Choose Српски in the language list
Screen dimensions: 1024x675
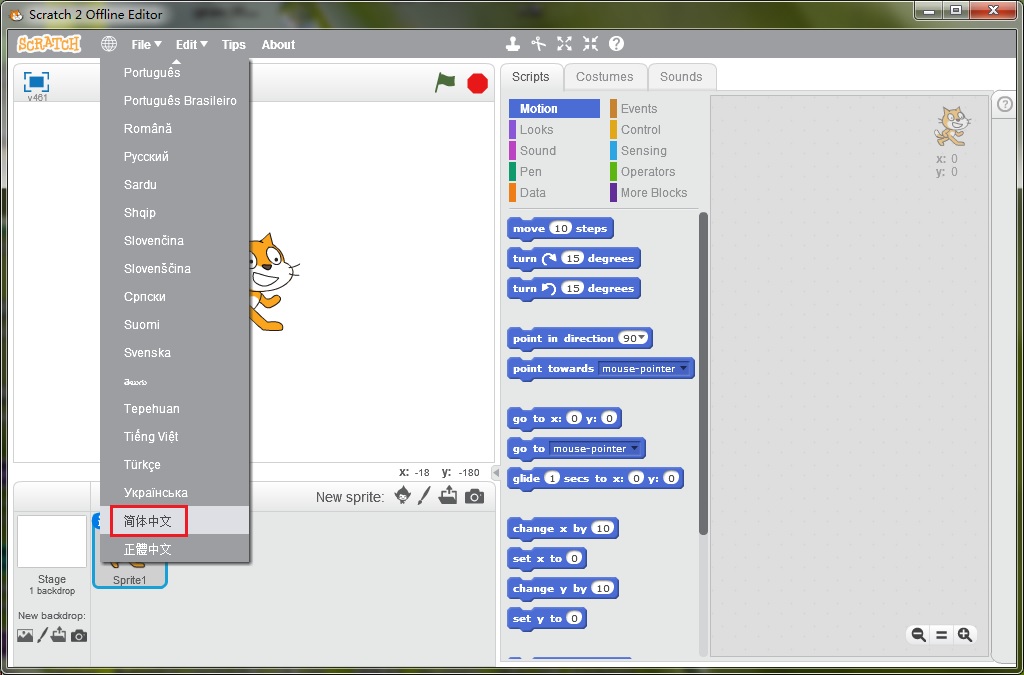(175, 297)
